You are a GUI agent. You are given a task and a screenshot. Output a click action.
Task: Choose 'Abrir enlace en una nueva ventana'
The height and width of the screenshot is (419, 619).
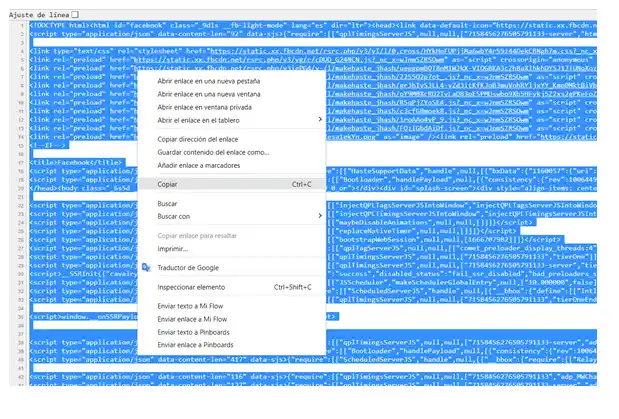click(x=206, y=94)
